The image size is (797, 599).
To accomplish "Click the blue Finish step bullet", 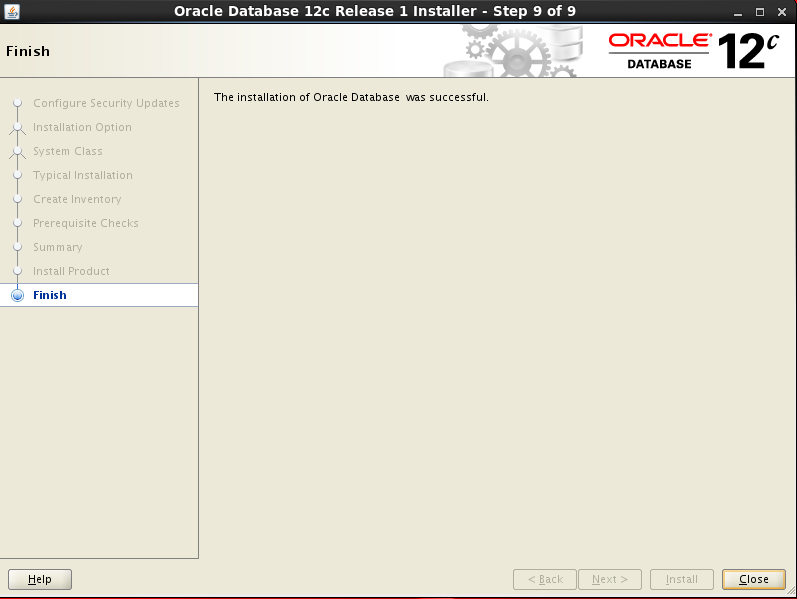I will tap(17, 295).
